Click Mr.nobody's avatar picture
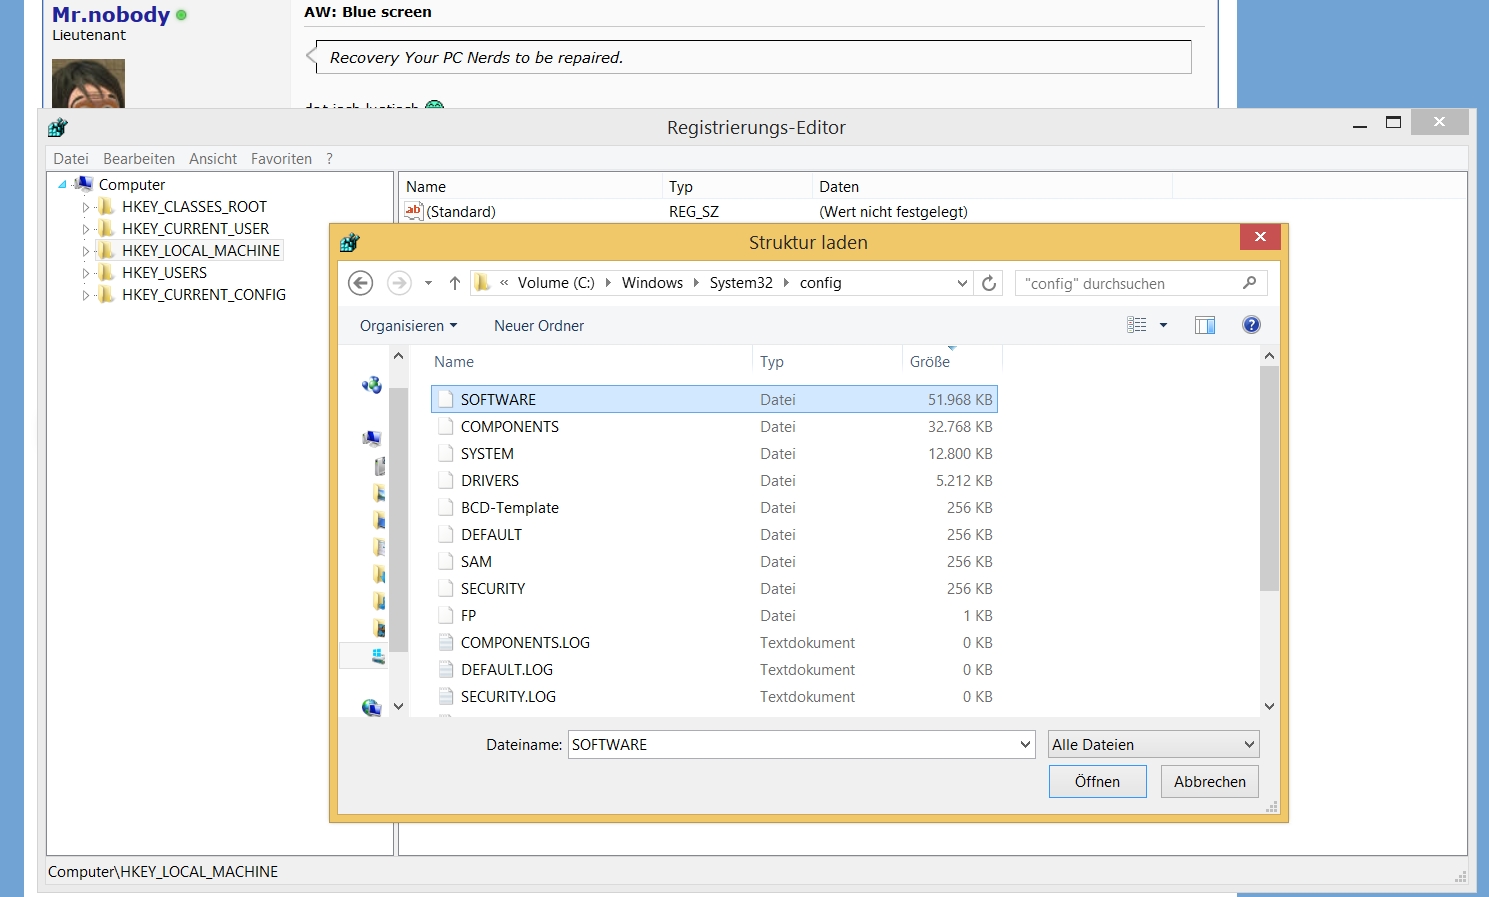 click(89, 84)
